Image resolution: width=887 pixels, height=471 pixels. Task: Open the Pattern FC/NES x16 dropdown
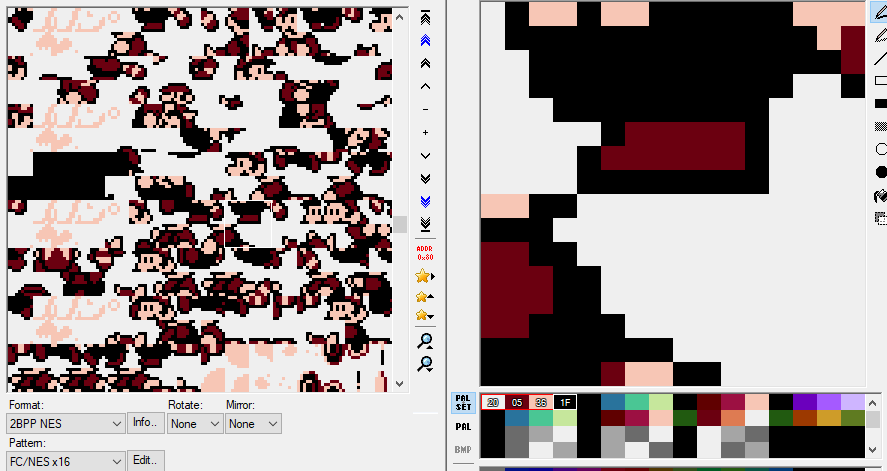click(x=66, y=461)
